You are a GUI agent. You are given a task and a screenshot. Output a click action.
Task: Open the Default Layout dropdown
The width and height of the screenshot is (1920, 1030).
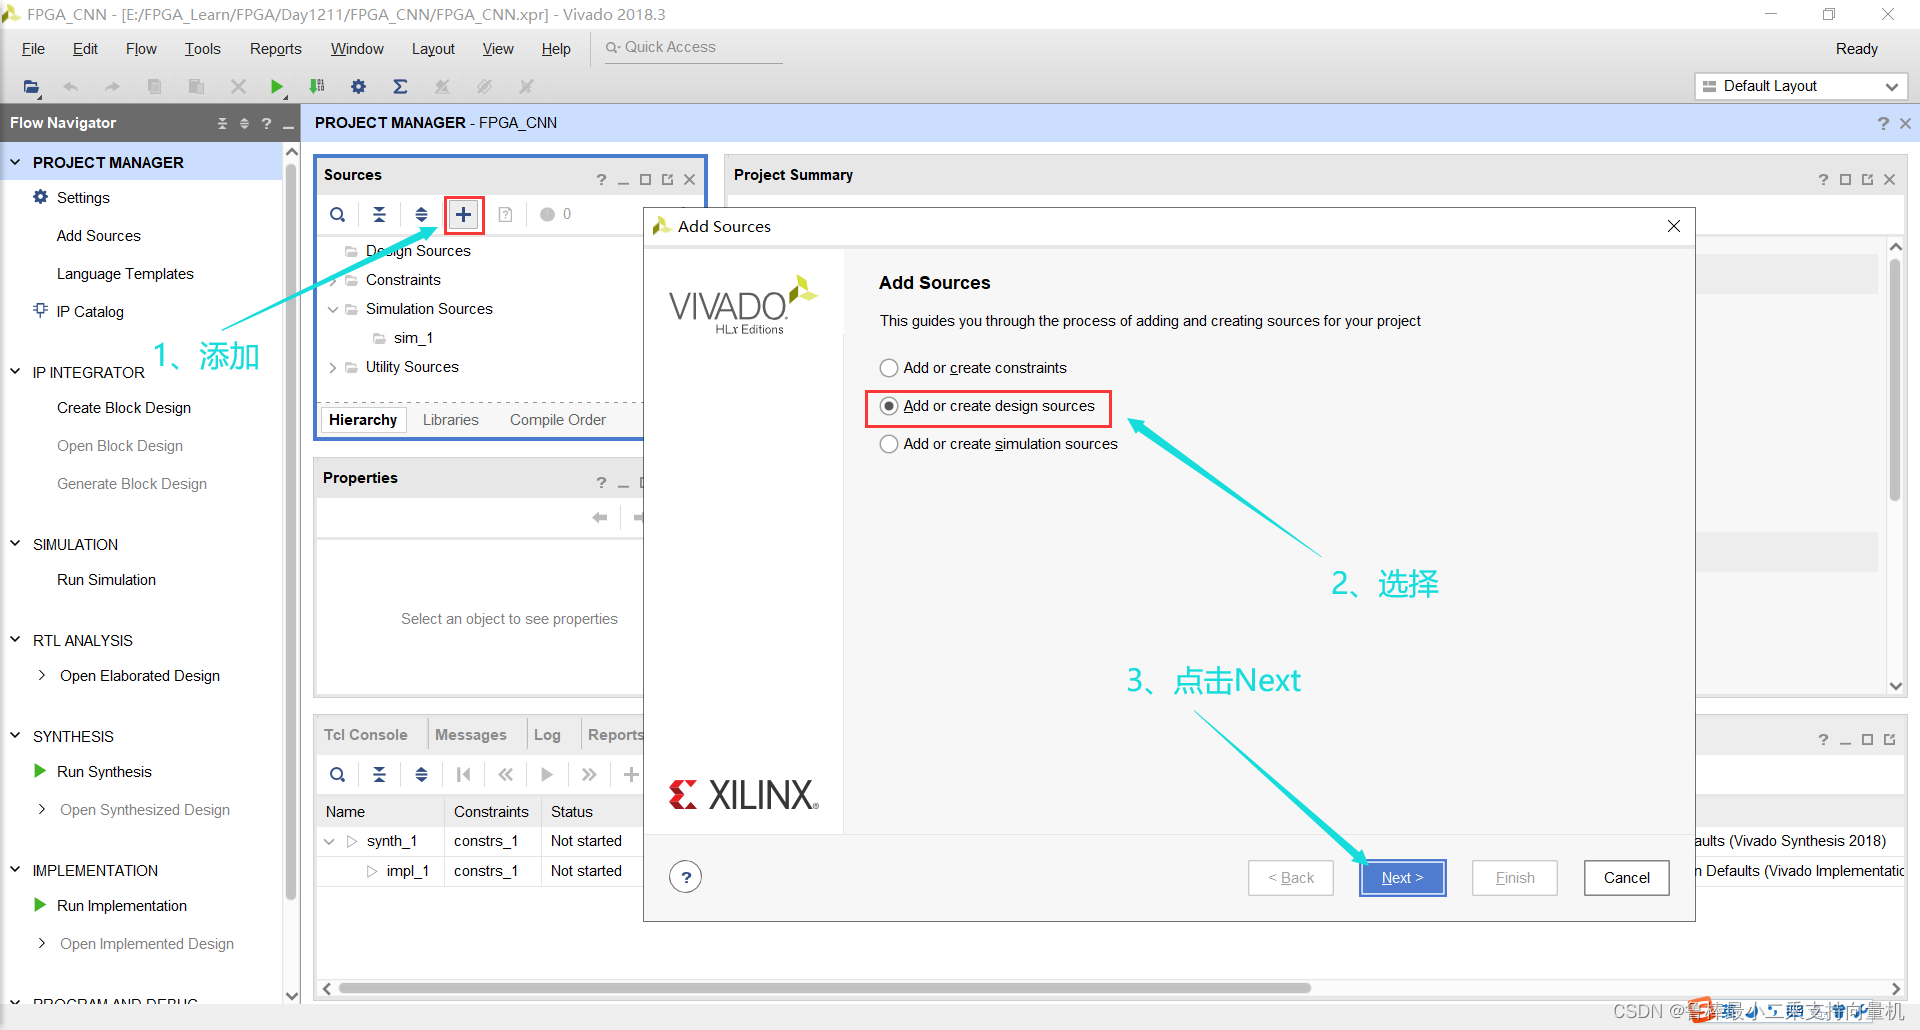pos(1801,86)
